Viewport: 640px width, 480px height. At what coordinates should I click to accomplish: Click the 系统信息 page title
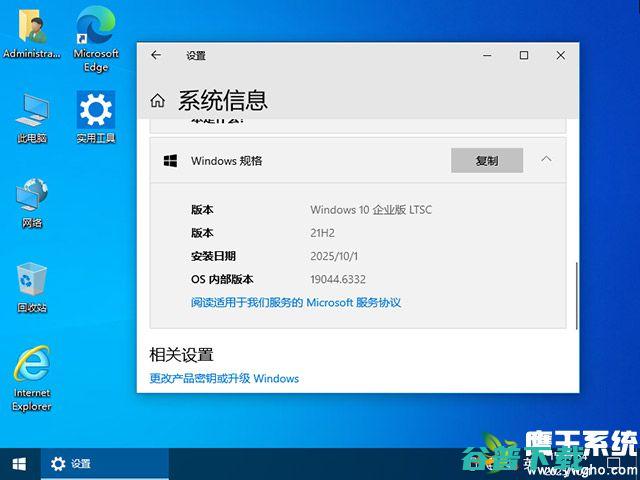[223, 100]
